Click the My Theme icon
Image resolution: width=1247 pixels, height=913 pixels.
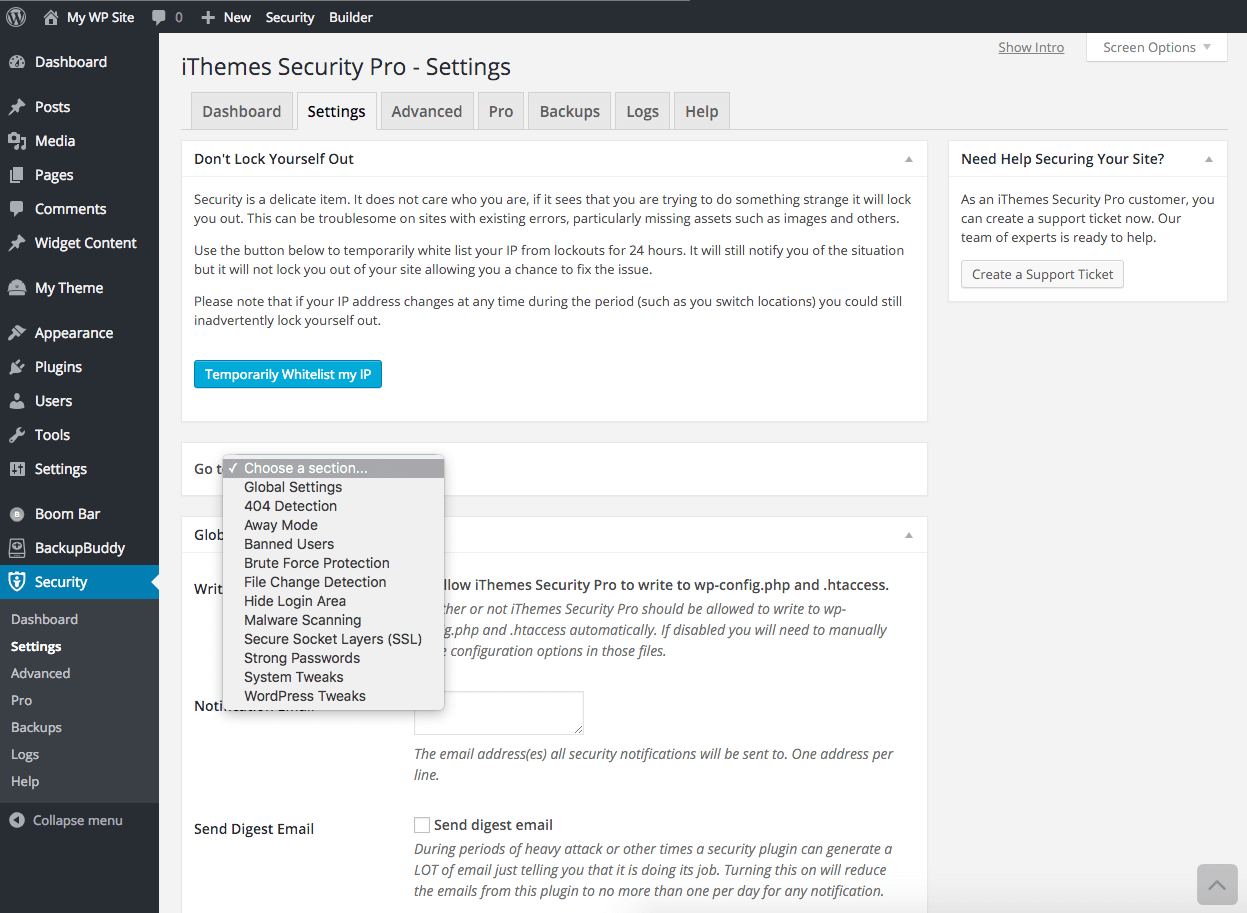coord(17,288)
